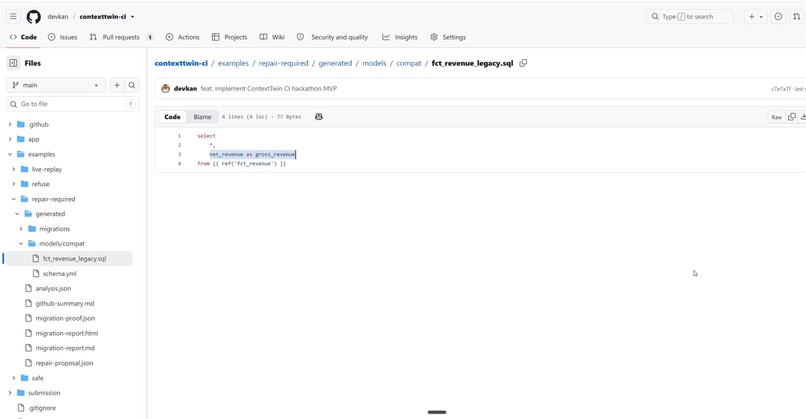Open migration-proof.json file
The image size is (806, 419).
[65, 318]
